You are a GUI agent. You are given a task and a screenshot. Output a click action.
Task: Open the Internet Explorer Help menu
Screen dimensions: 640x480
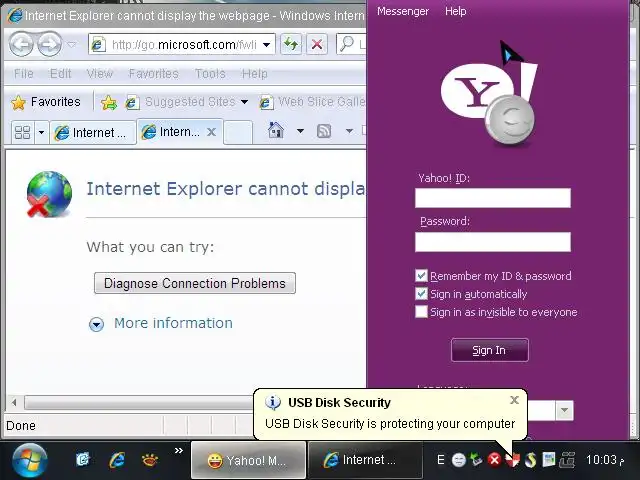click(x=254, y=74)
